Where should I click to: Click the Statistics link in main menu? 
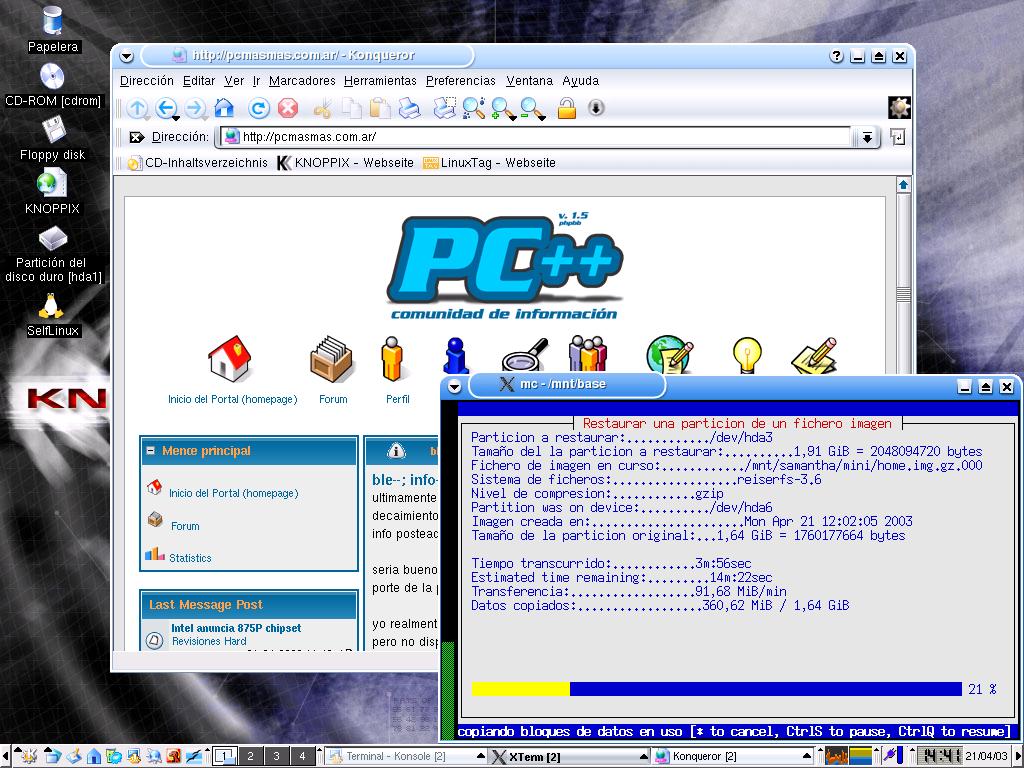[x=190, y=558]
